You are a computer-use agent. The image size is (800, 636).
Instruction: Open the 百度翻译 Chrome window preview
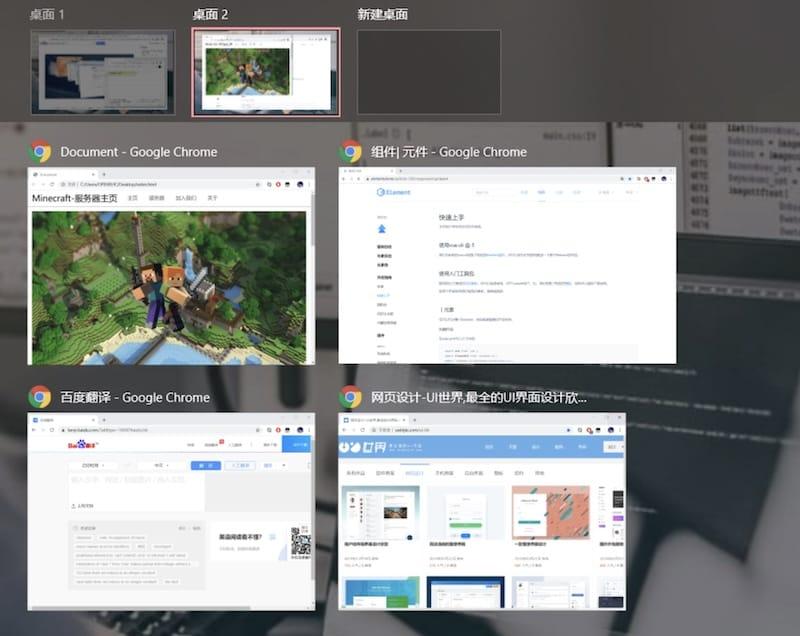coord(171,512)
